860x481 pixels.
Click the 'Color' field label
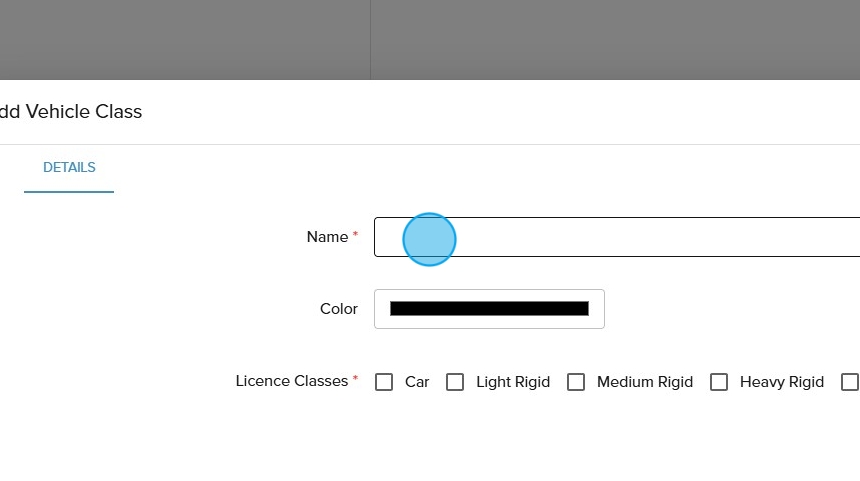point(338,309)
